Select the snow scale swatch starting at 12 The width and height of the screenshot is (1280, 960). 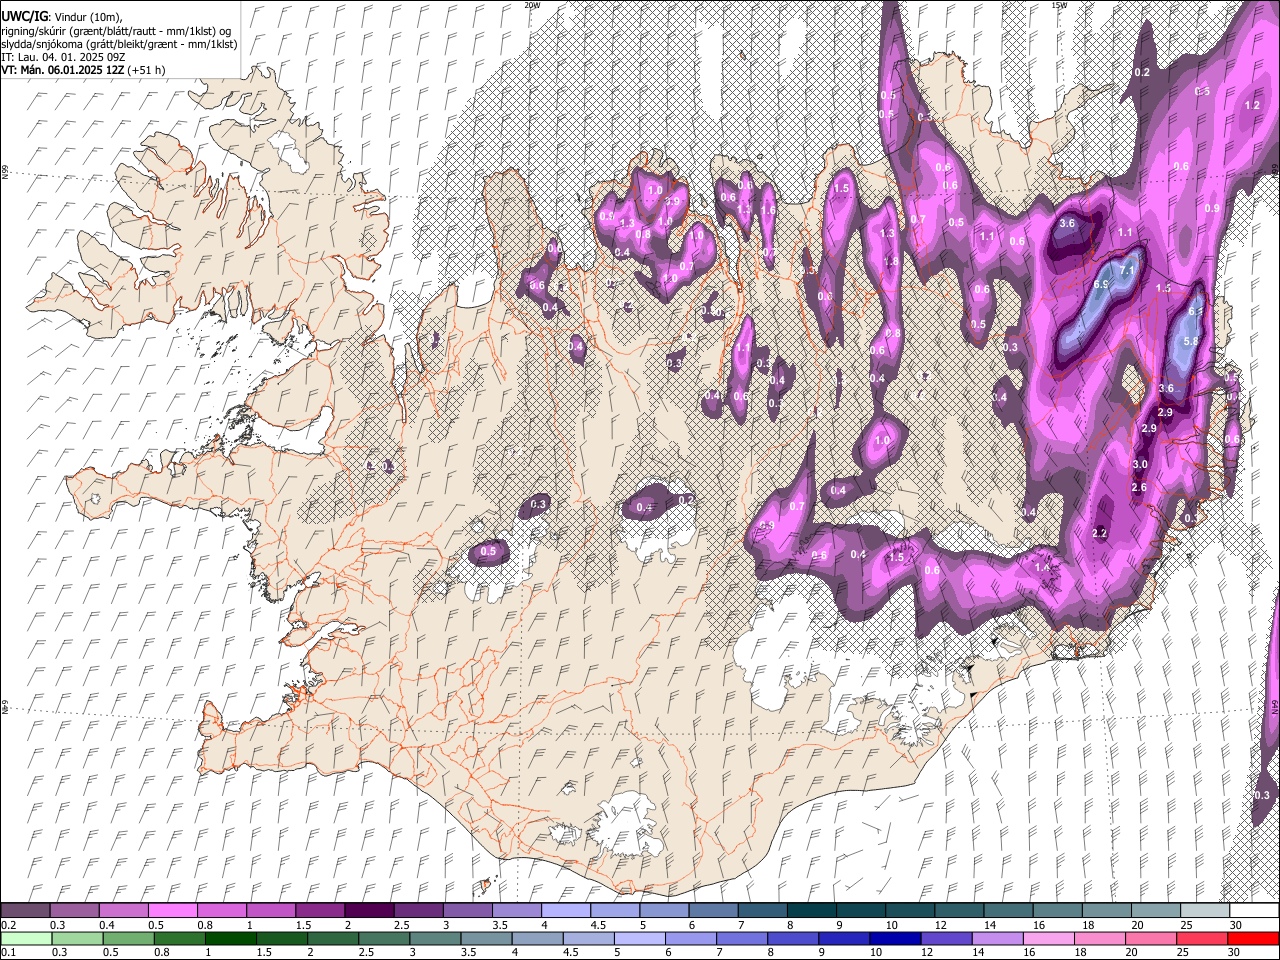(959, 911)
